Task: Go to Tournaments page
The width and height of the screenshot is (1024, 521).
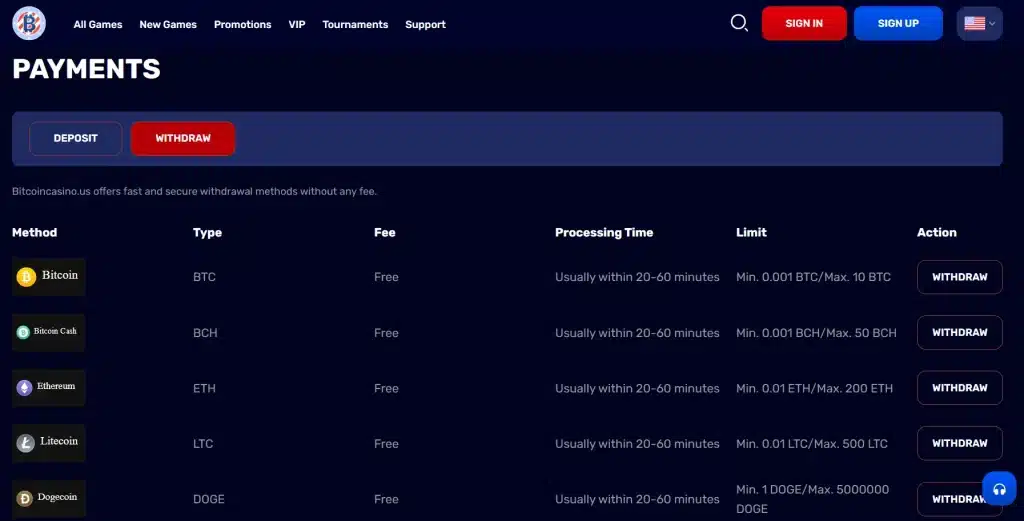Action: coord(355,24)
